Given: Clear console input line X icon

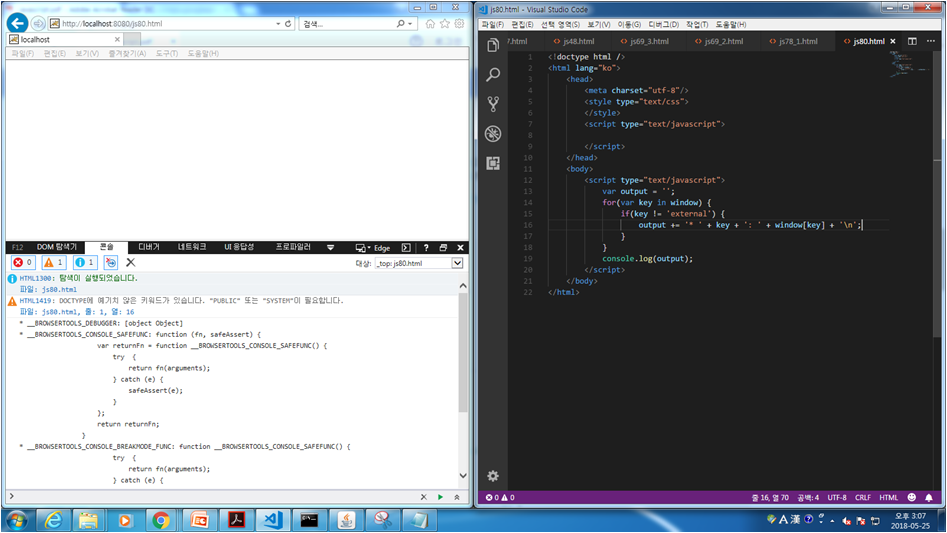Looking at the screenshot, I should click(x=423, y=497).
